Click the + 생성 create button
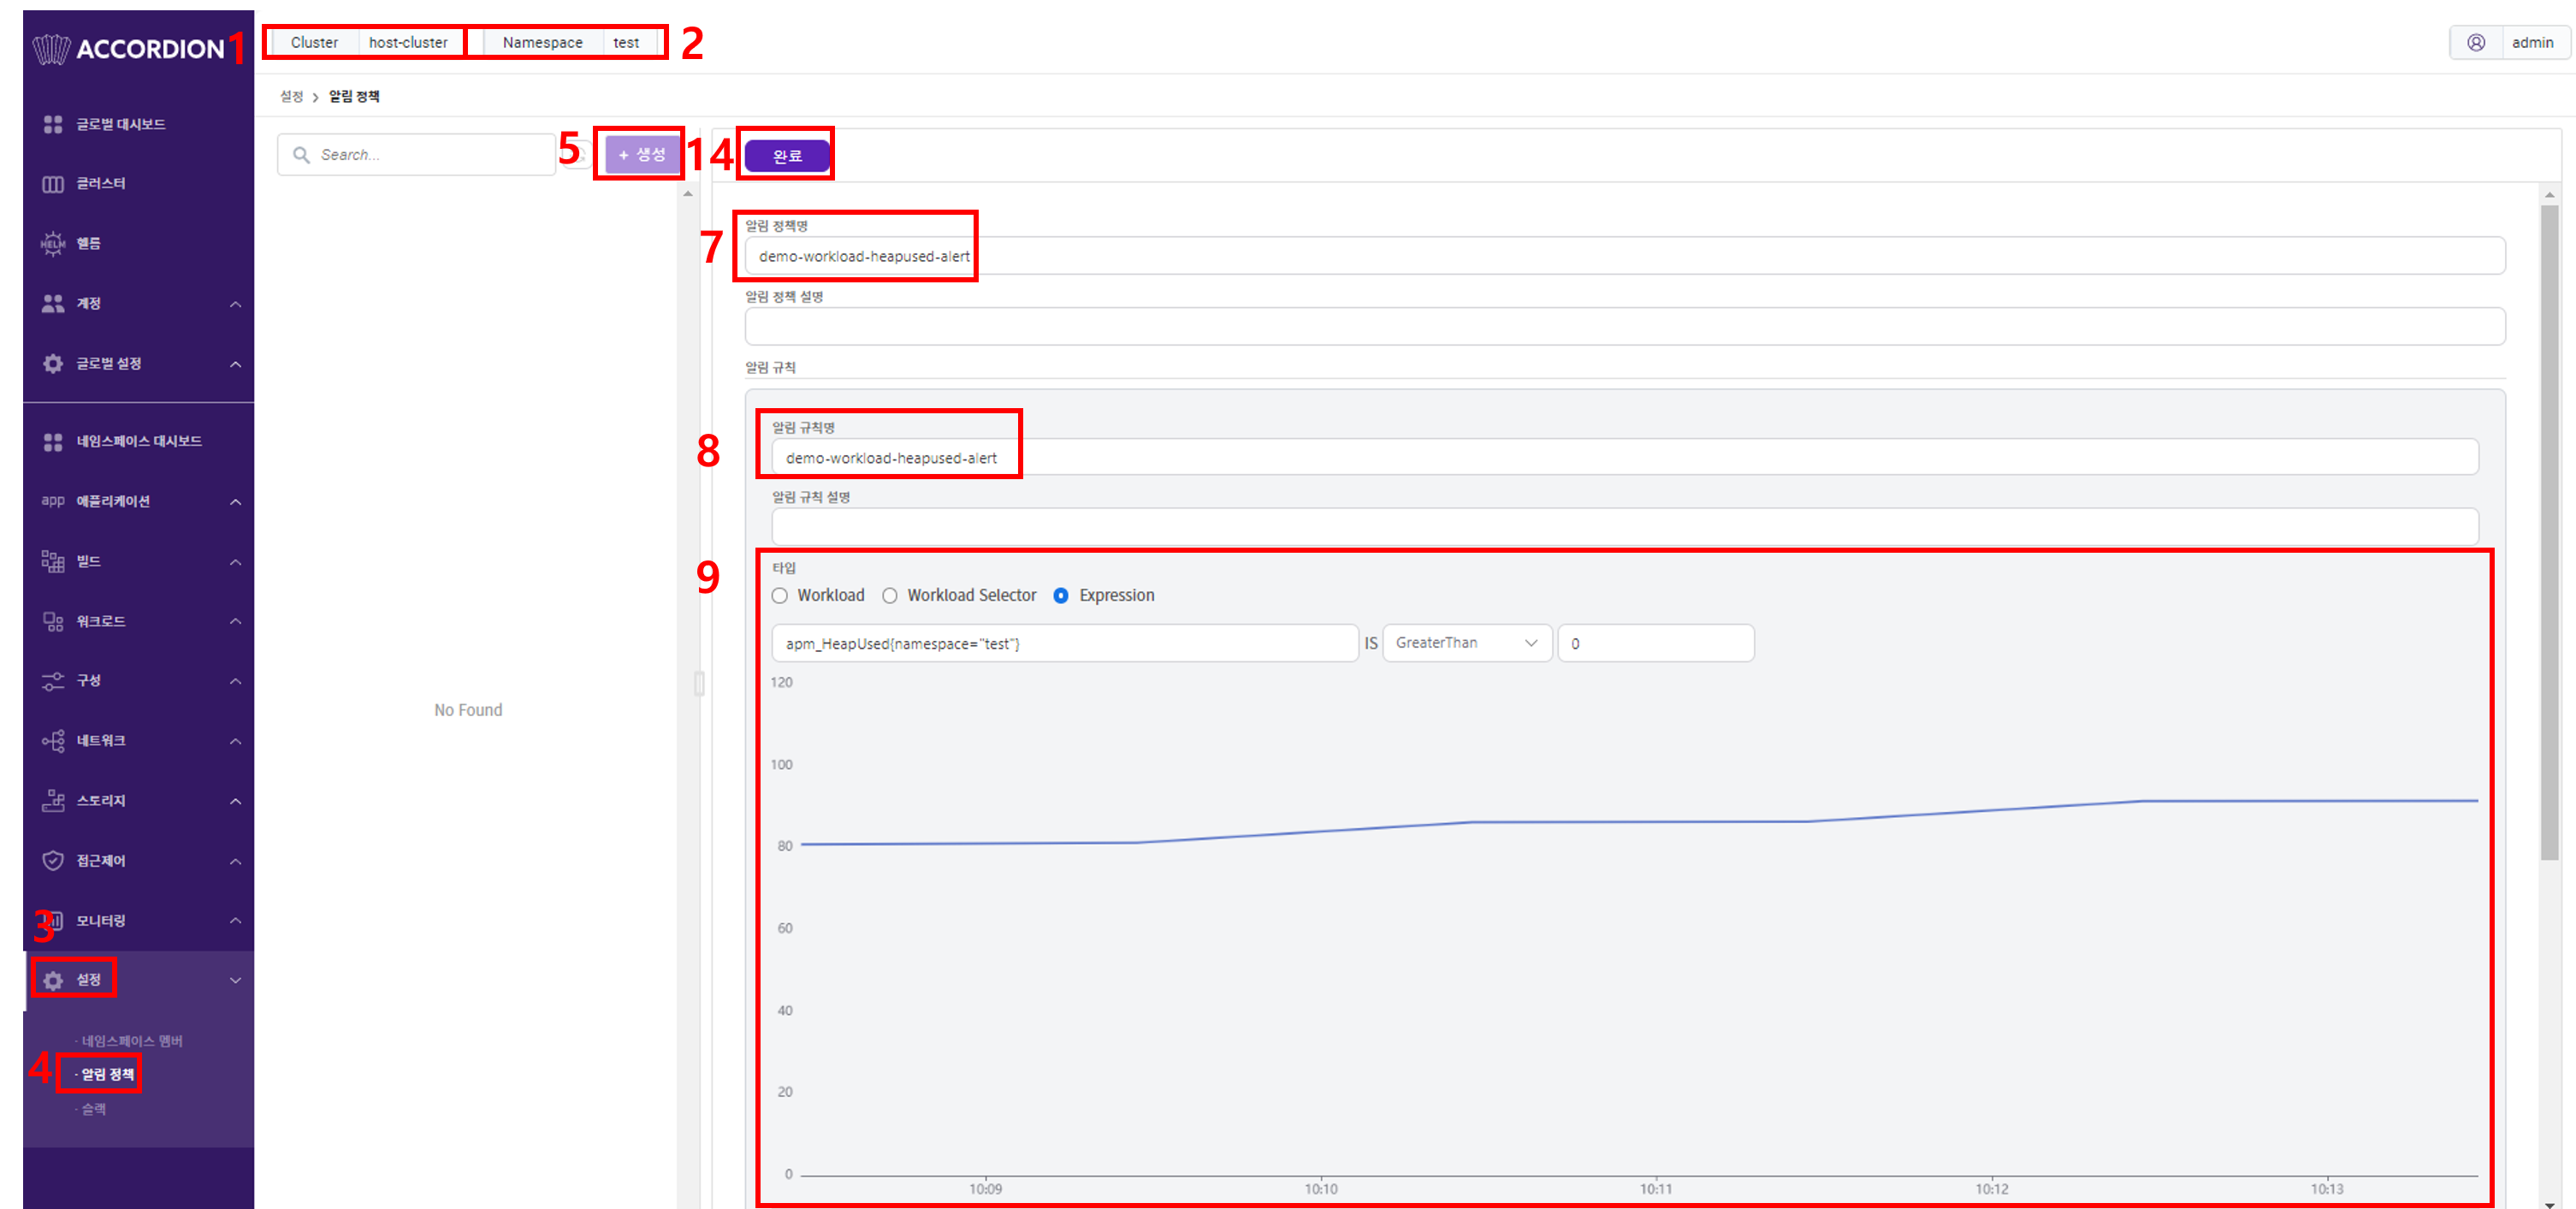 (x=641, y=154)
